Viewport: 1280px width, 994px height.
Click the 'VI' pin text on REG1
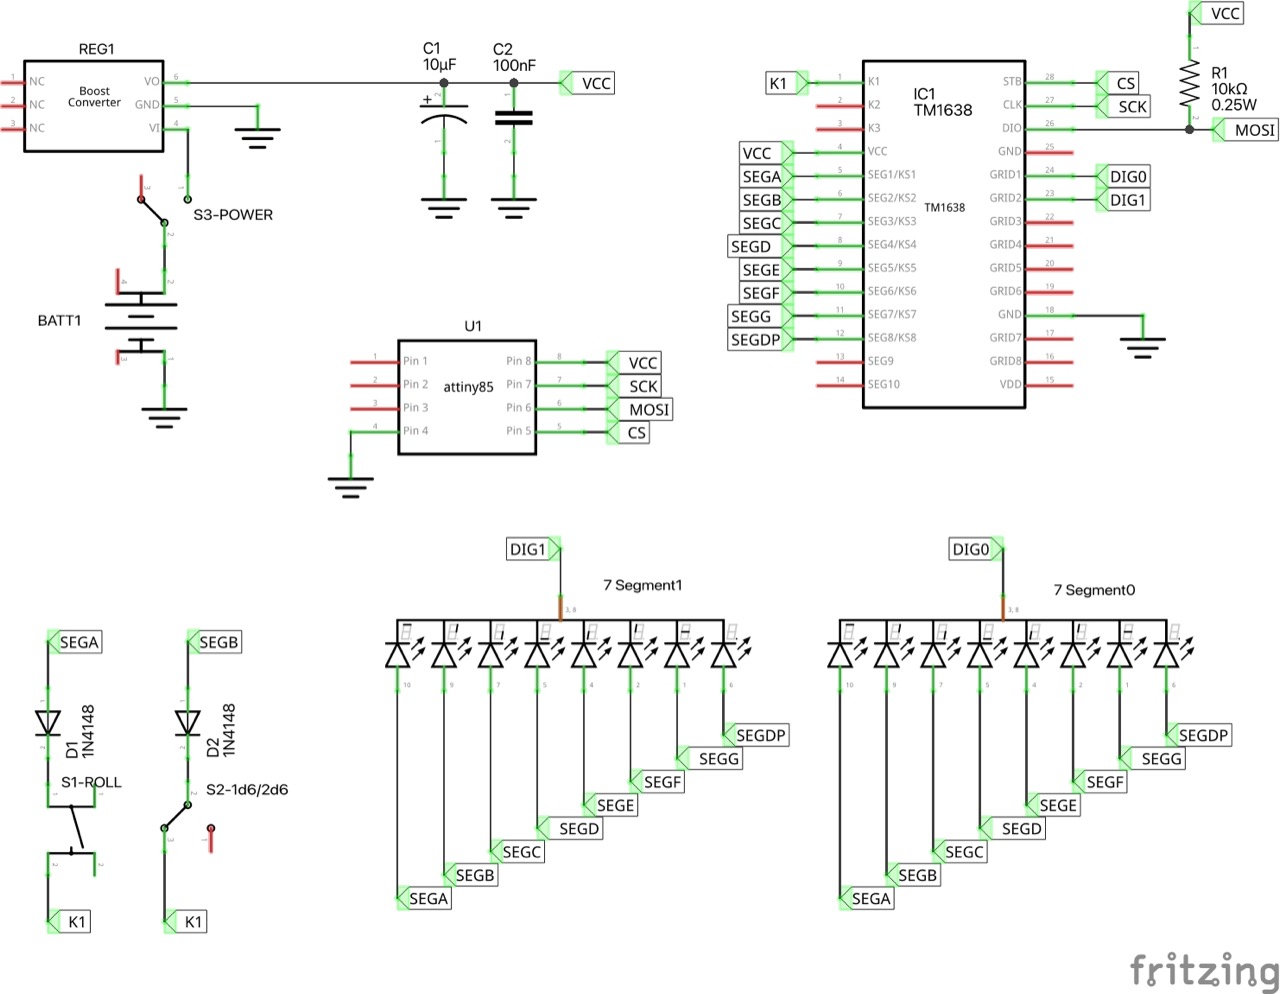(154, 128)
